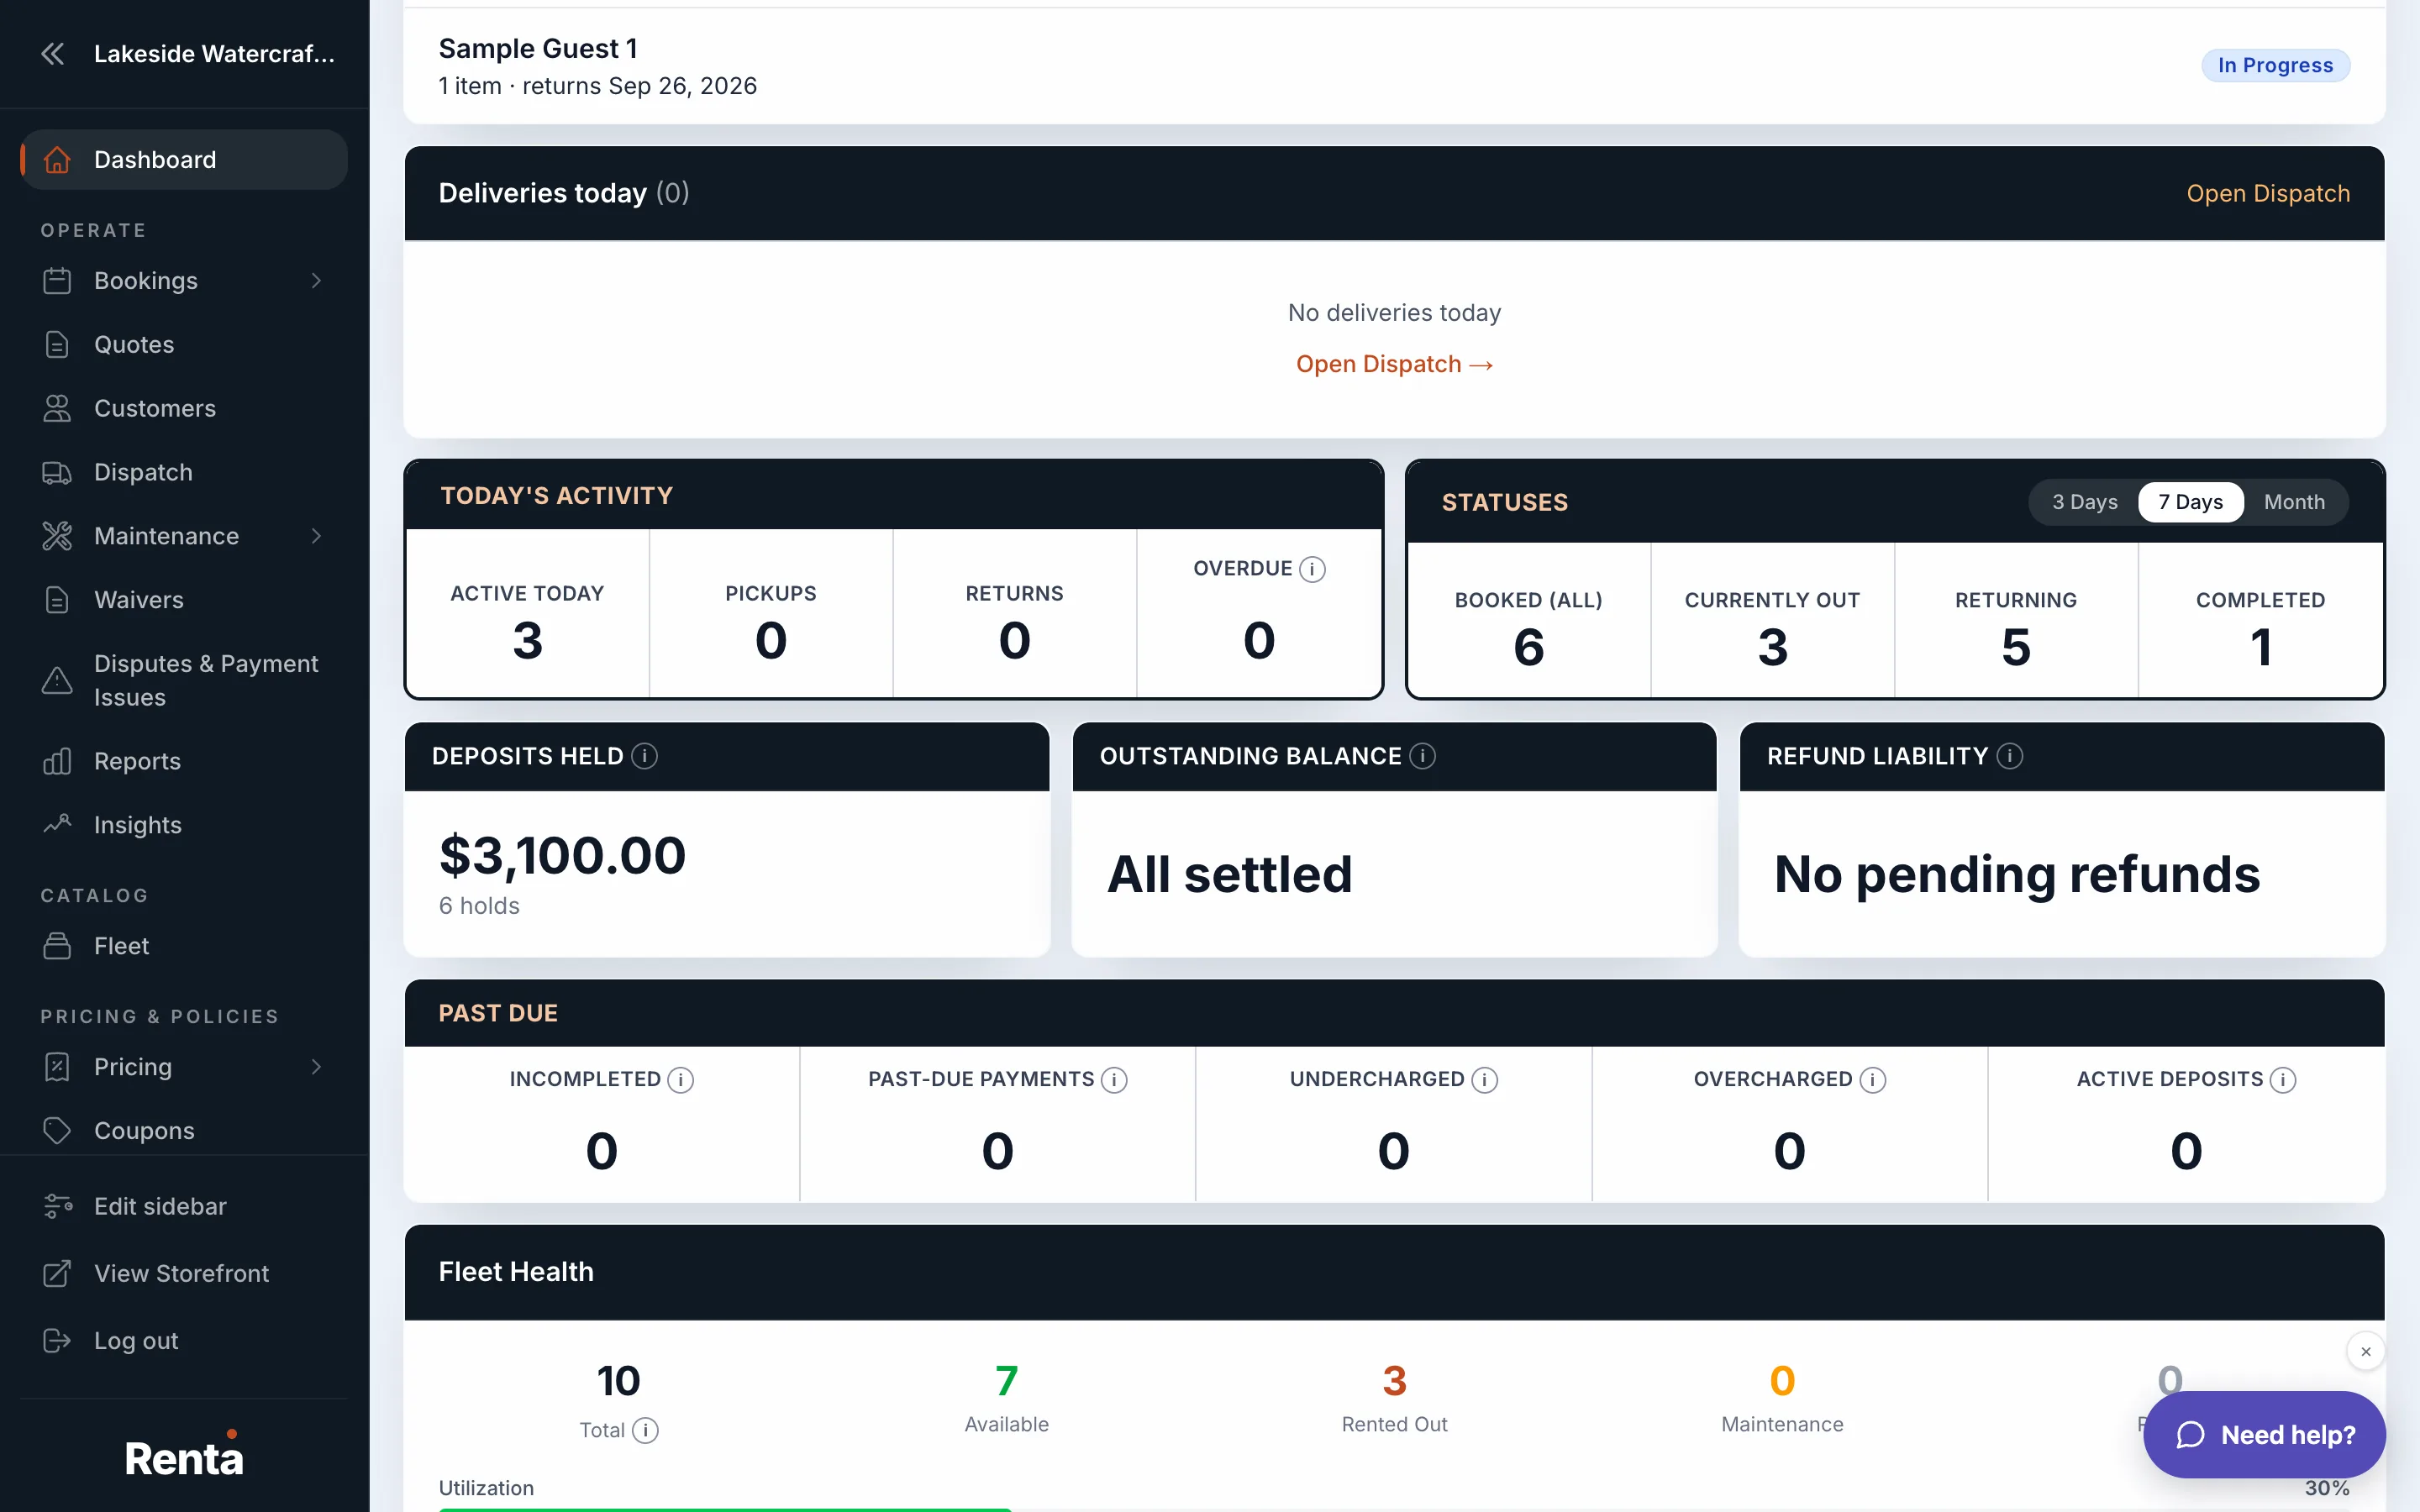The width and height of the screenshot is (2420, 1512).
Task: Click the Disputes warning triangle icon
Action: pos(57,681)
